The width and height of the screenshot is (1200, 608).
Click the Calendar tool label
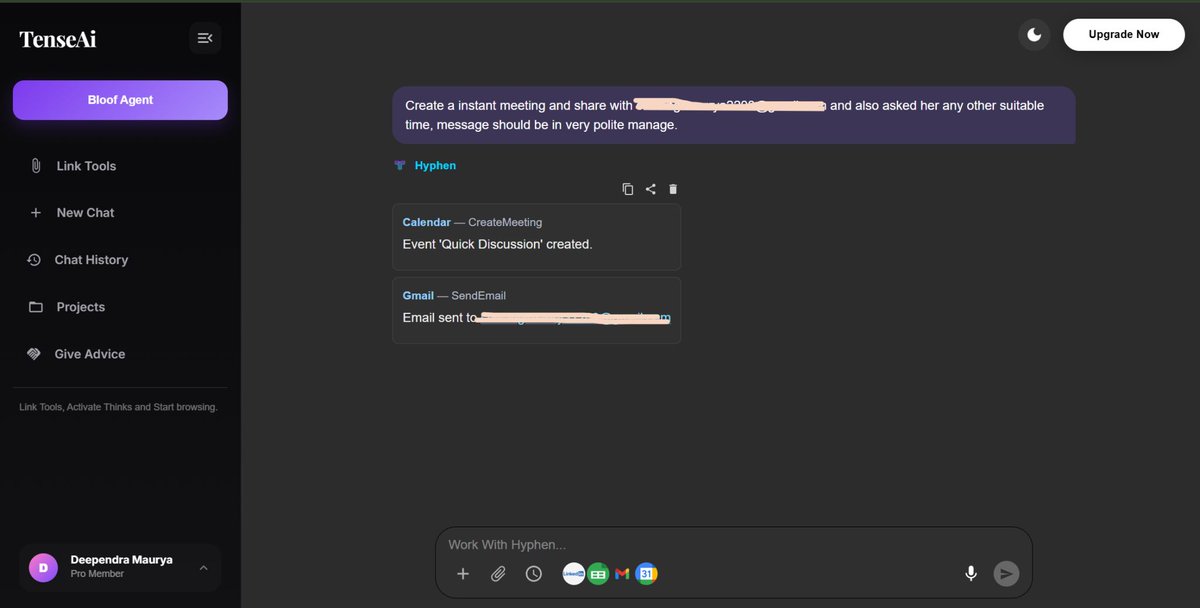point(427,222)
